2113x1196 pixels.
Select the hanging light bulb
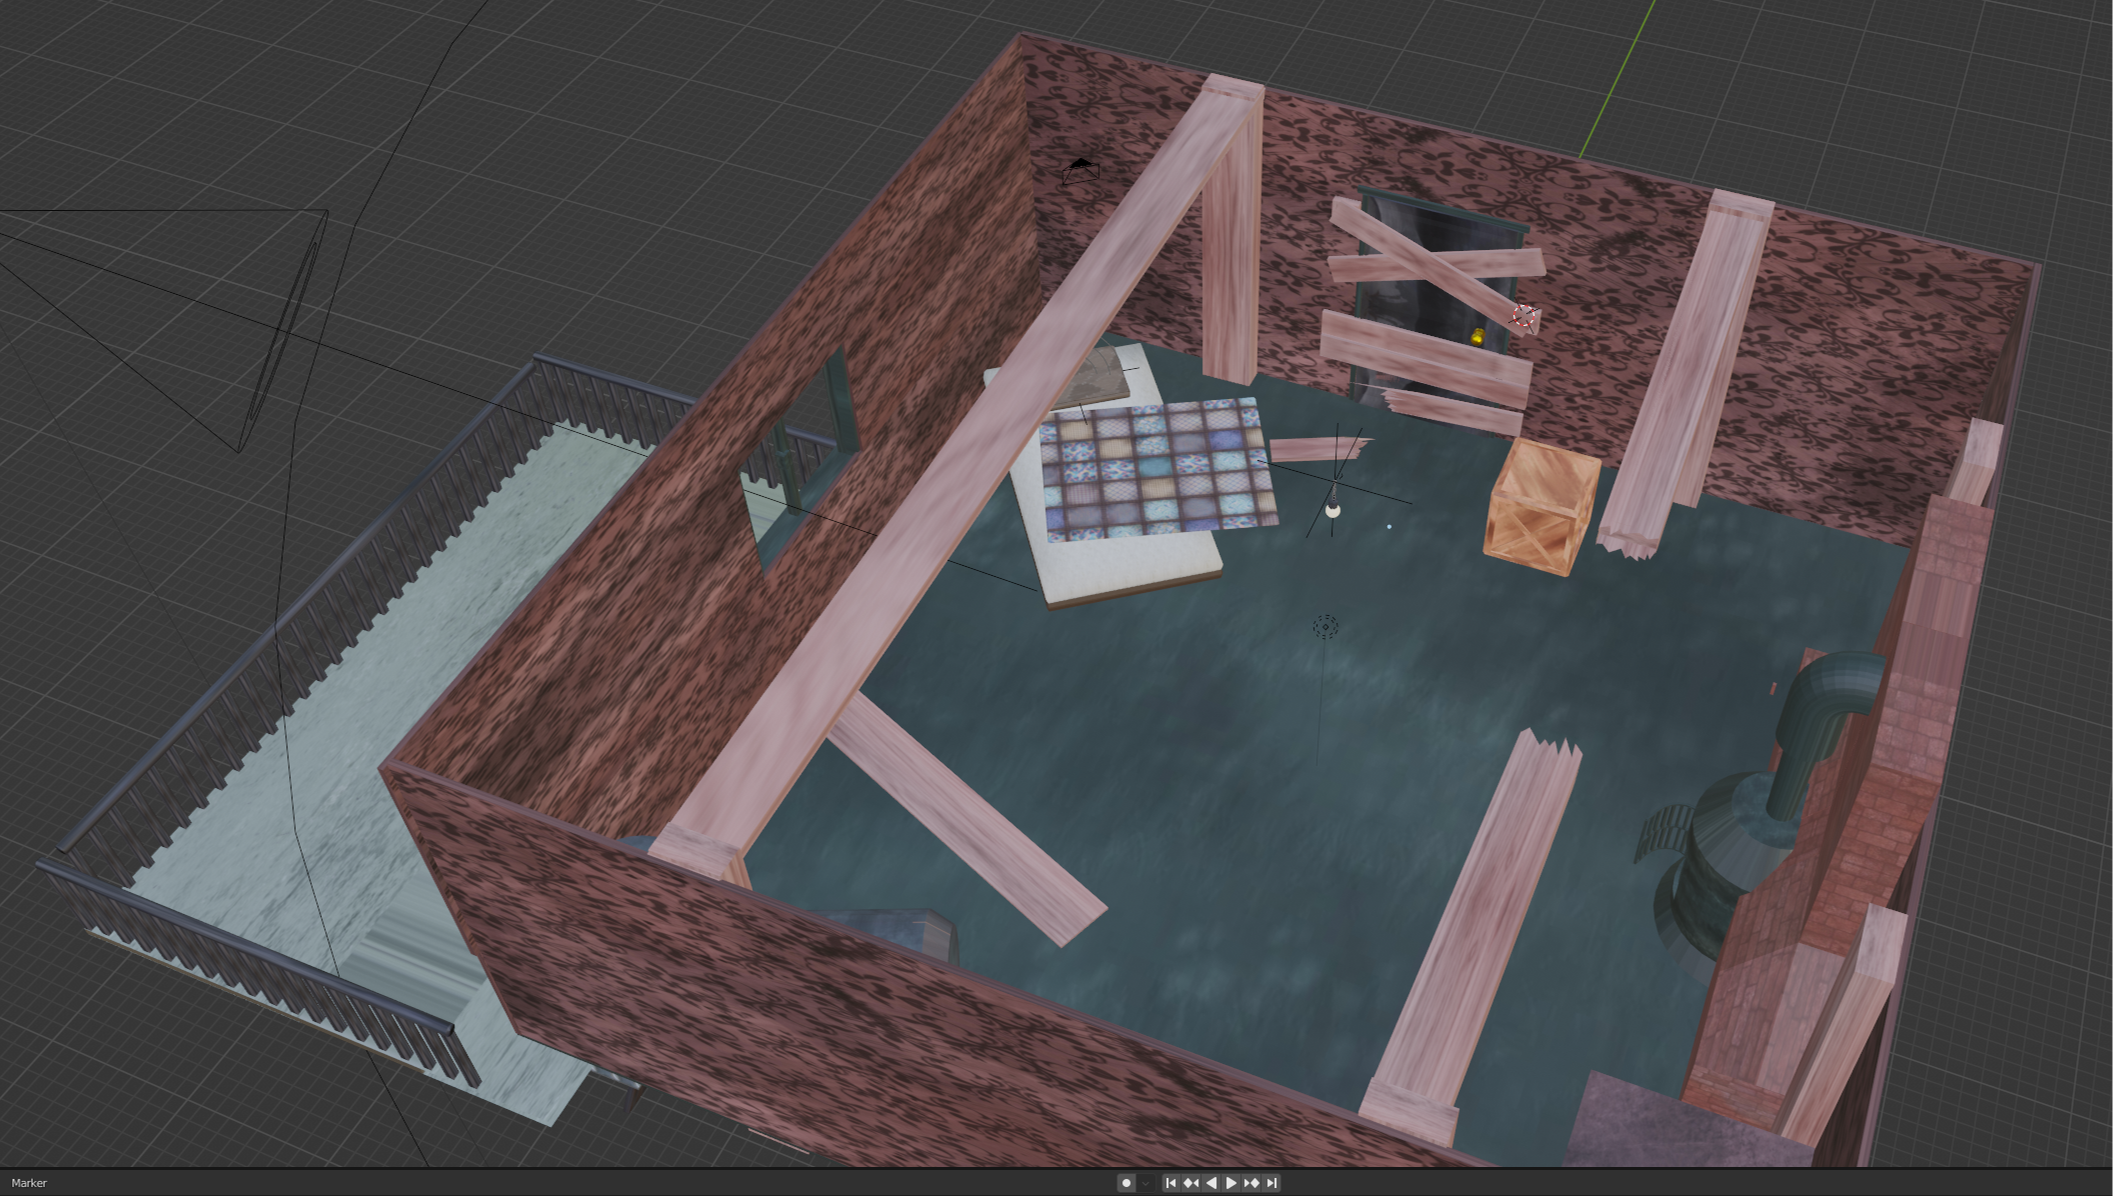coord(1333,510)
